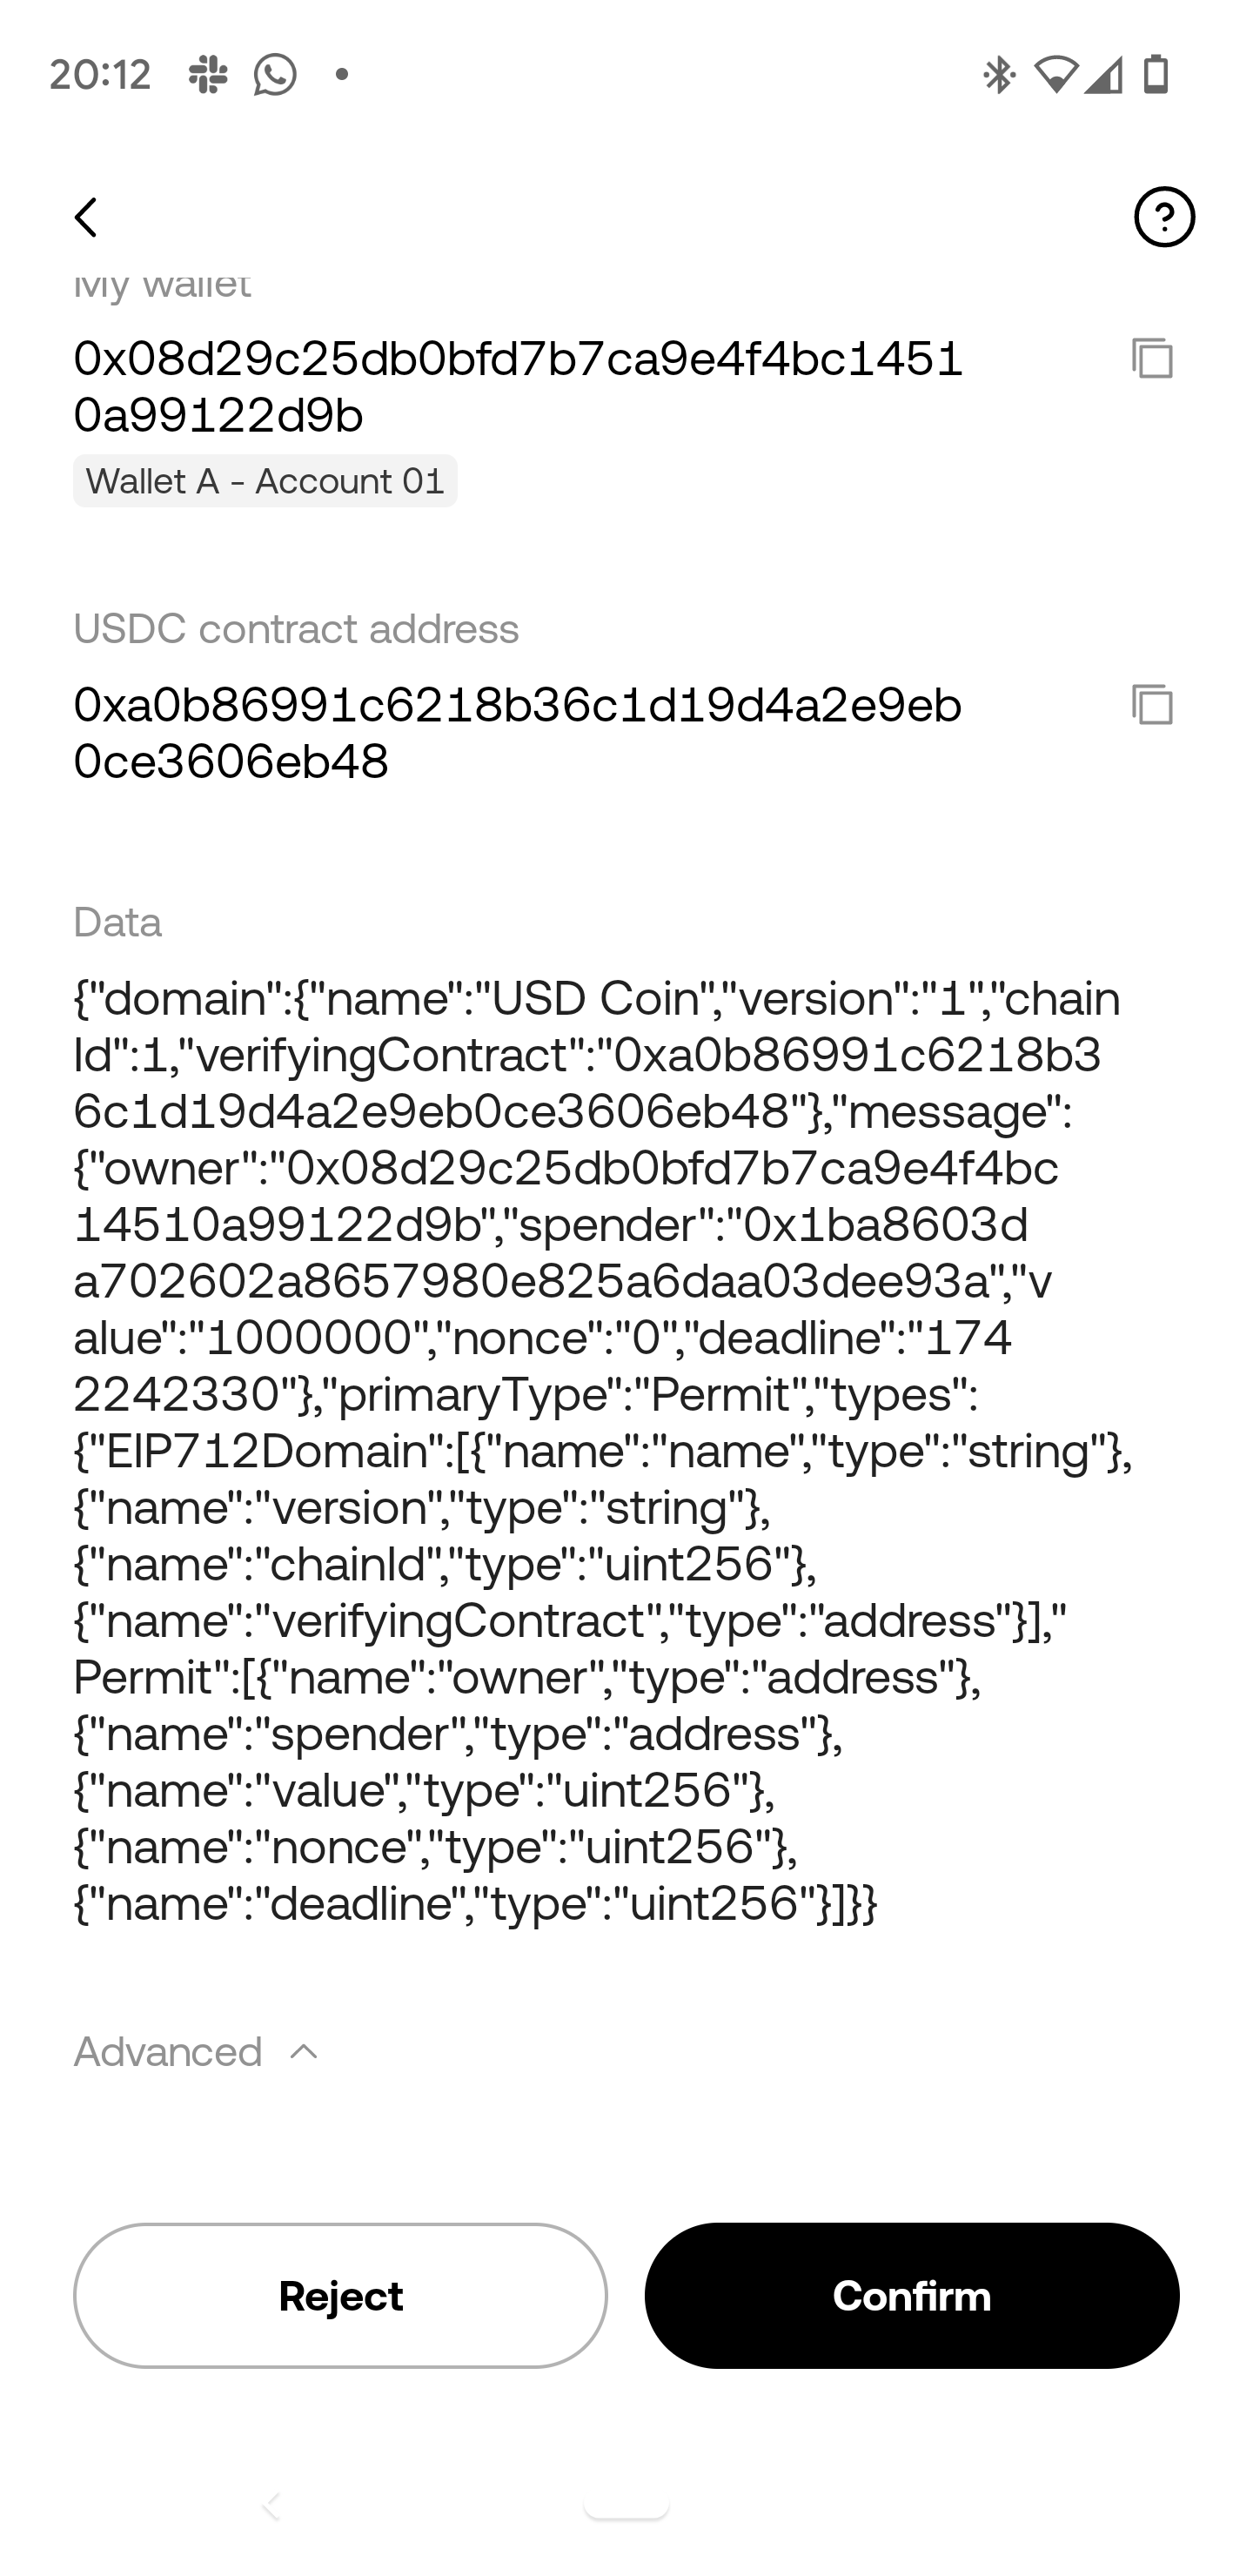Tap the back arrow icon
The image size is (1253, 2576).
(x=86, y=217)
